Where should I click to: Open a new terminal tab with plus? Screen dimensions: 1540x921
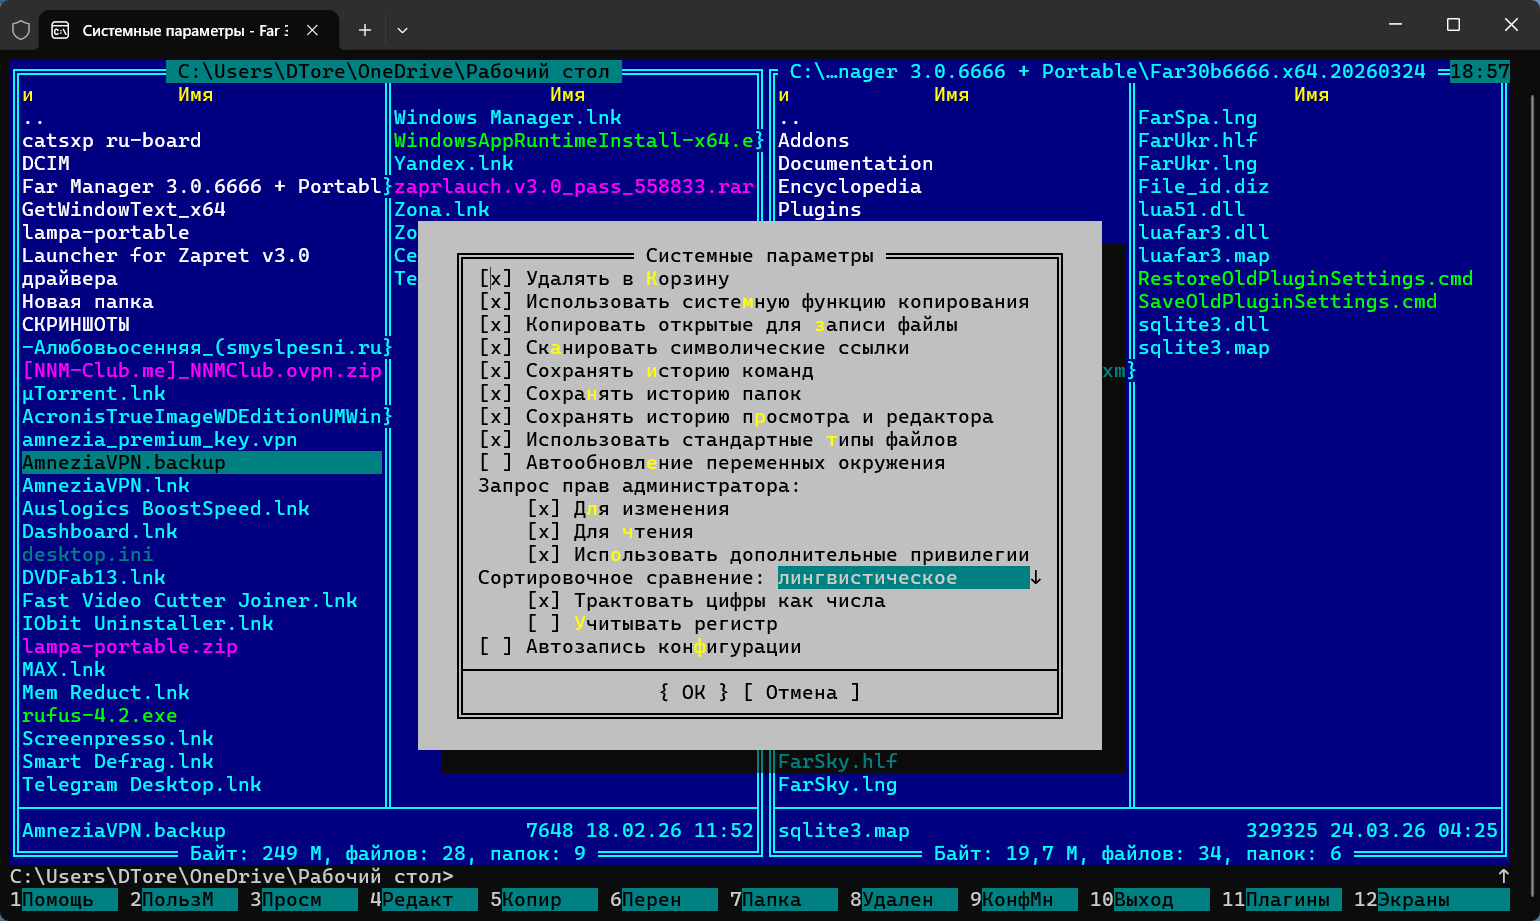[365, 30]
